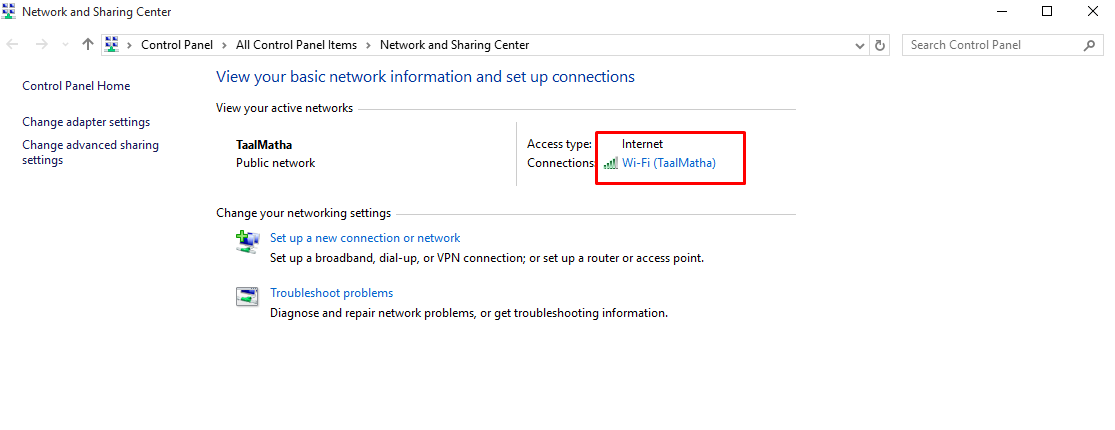Click the new connection setup icon
1115x430 pixels.
point(247,241)
